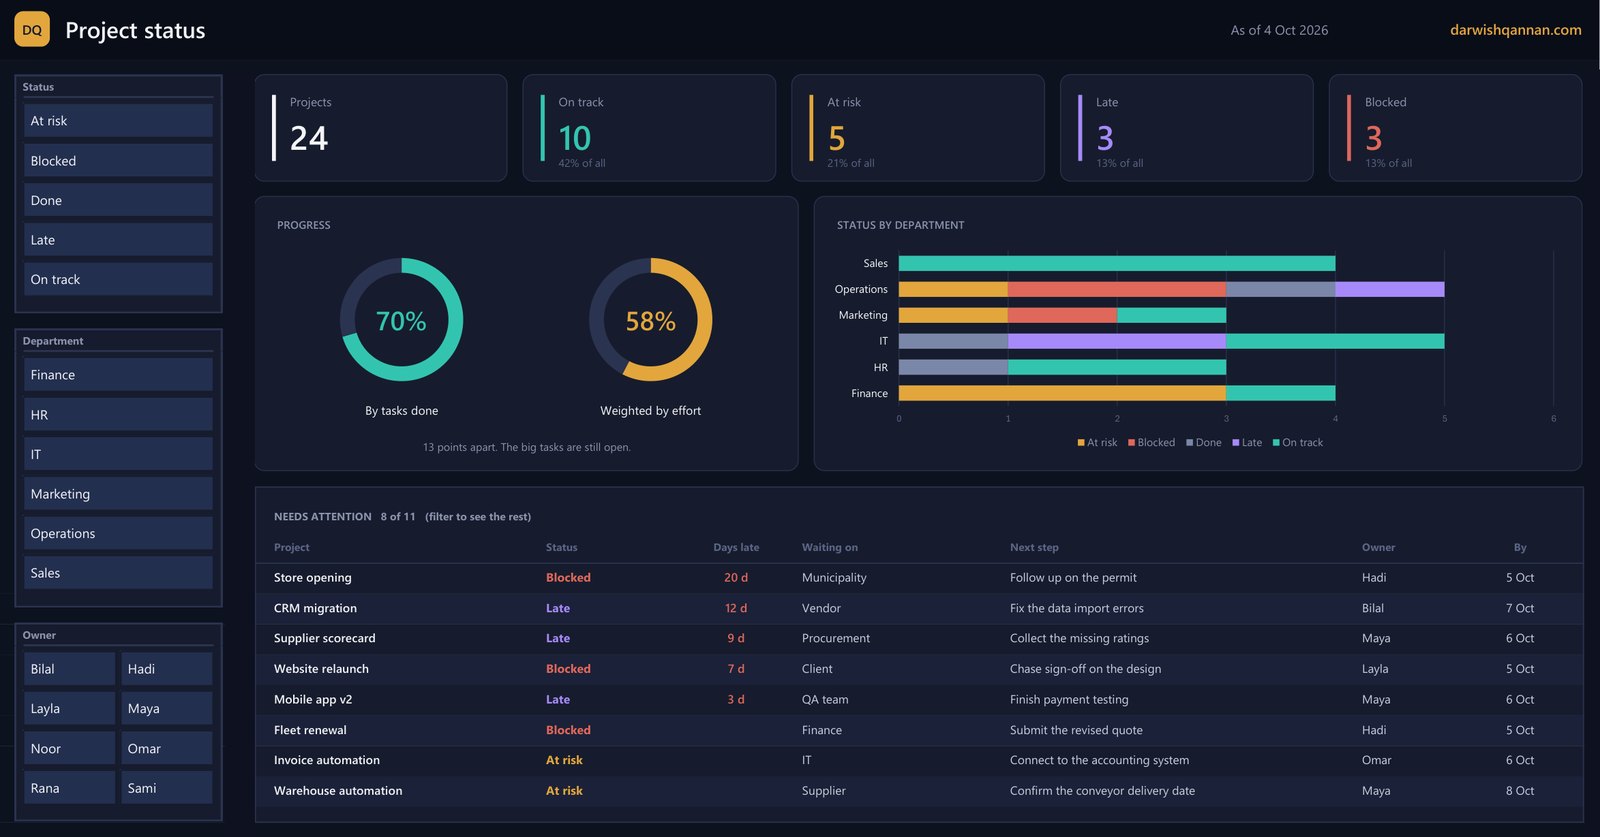
Task: Filter department to Finance
Action: click(119, 375)
